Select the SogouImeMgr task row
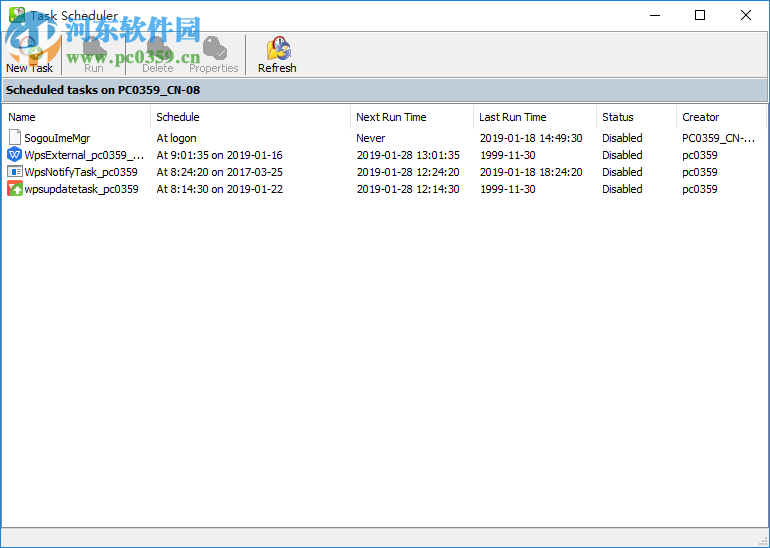 coord(385,138)
